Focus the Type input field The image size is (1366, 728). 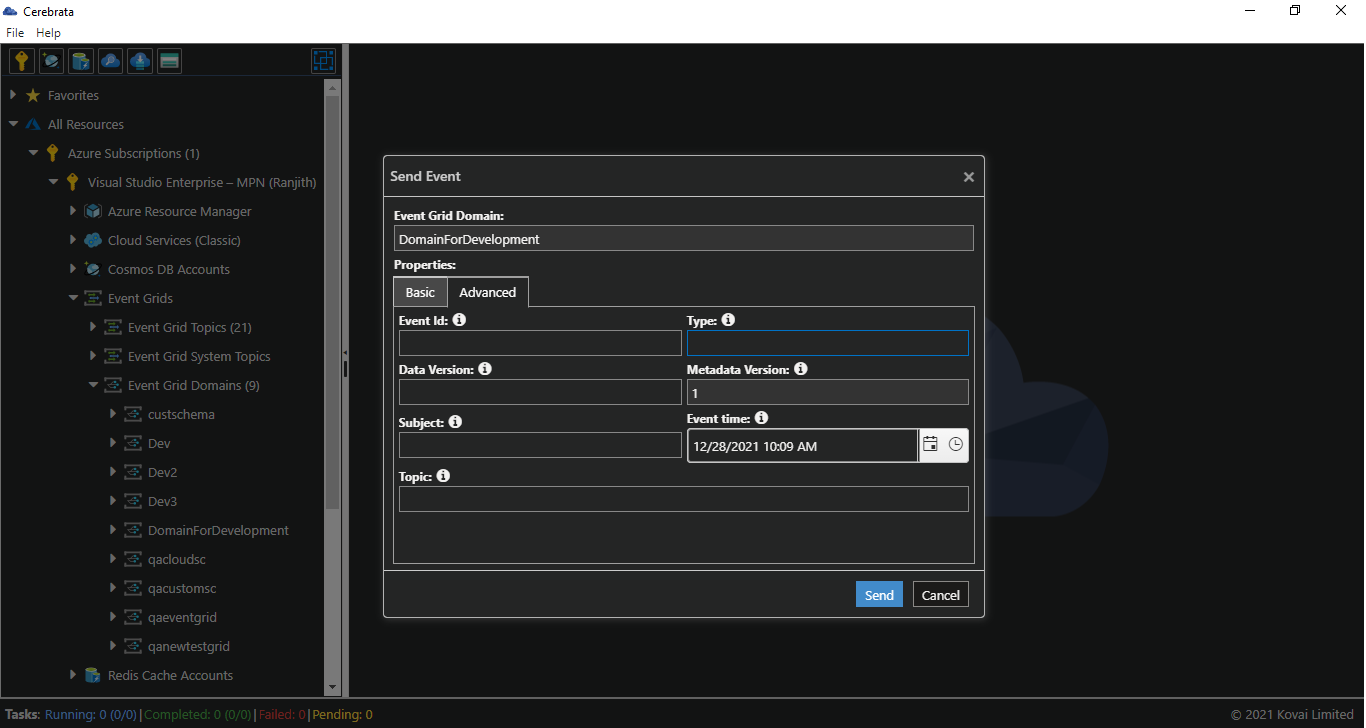[828, 343]
